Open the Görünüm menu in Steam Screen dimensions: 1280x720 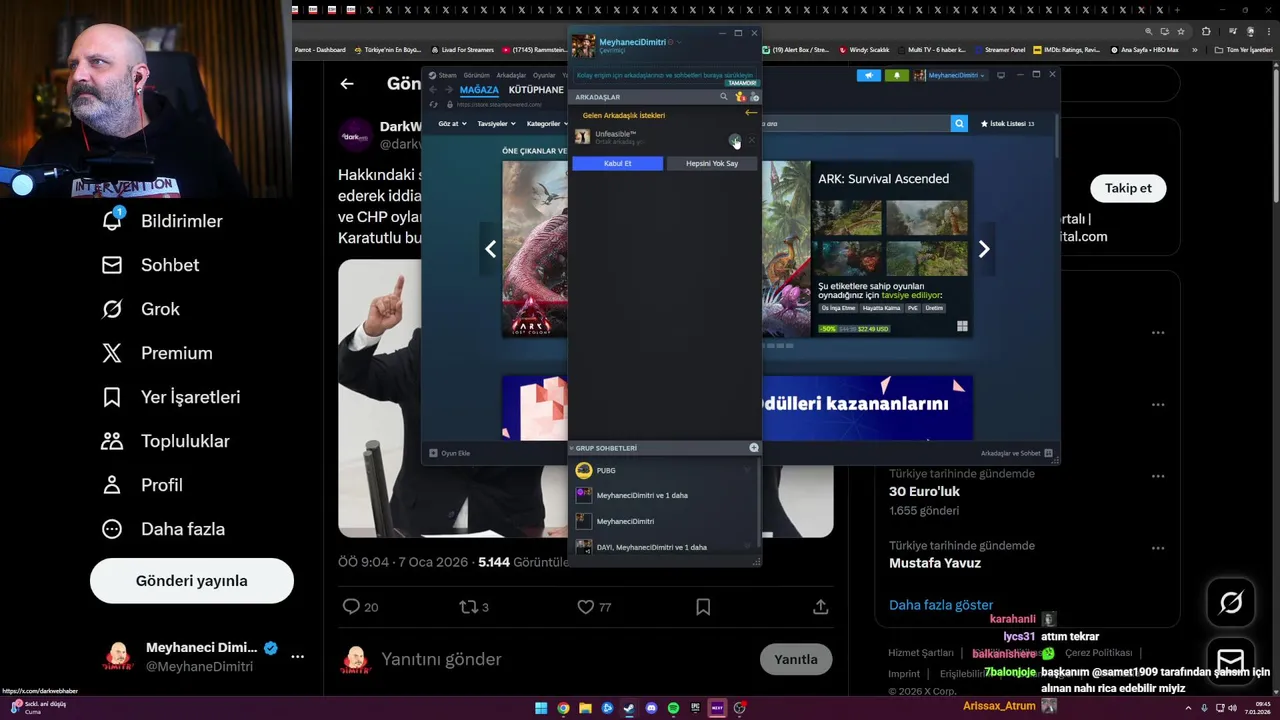point(476,75)
